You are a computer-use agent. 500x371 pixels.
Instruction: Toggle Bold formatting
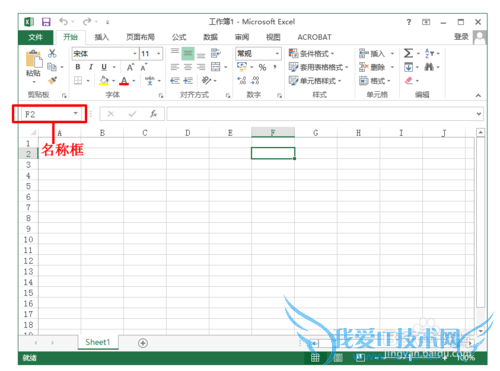point(78,67)
